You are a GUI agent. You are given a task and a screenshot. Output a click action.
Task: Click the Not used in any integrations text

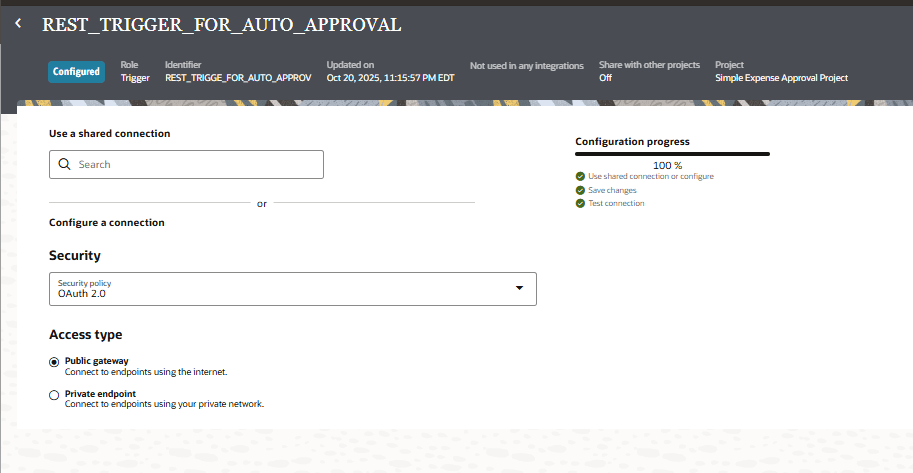(x=526, y=66)
